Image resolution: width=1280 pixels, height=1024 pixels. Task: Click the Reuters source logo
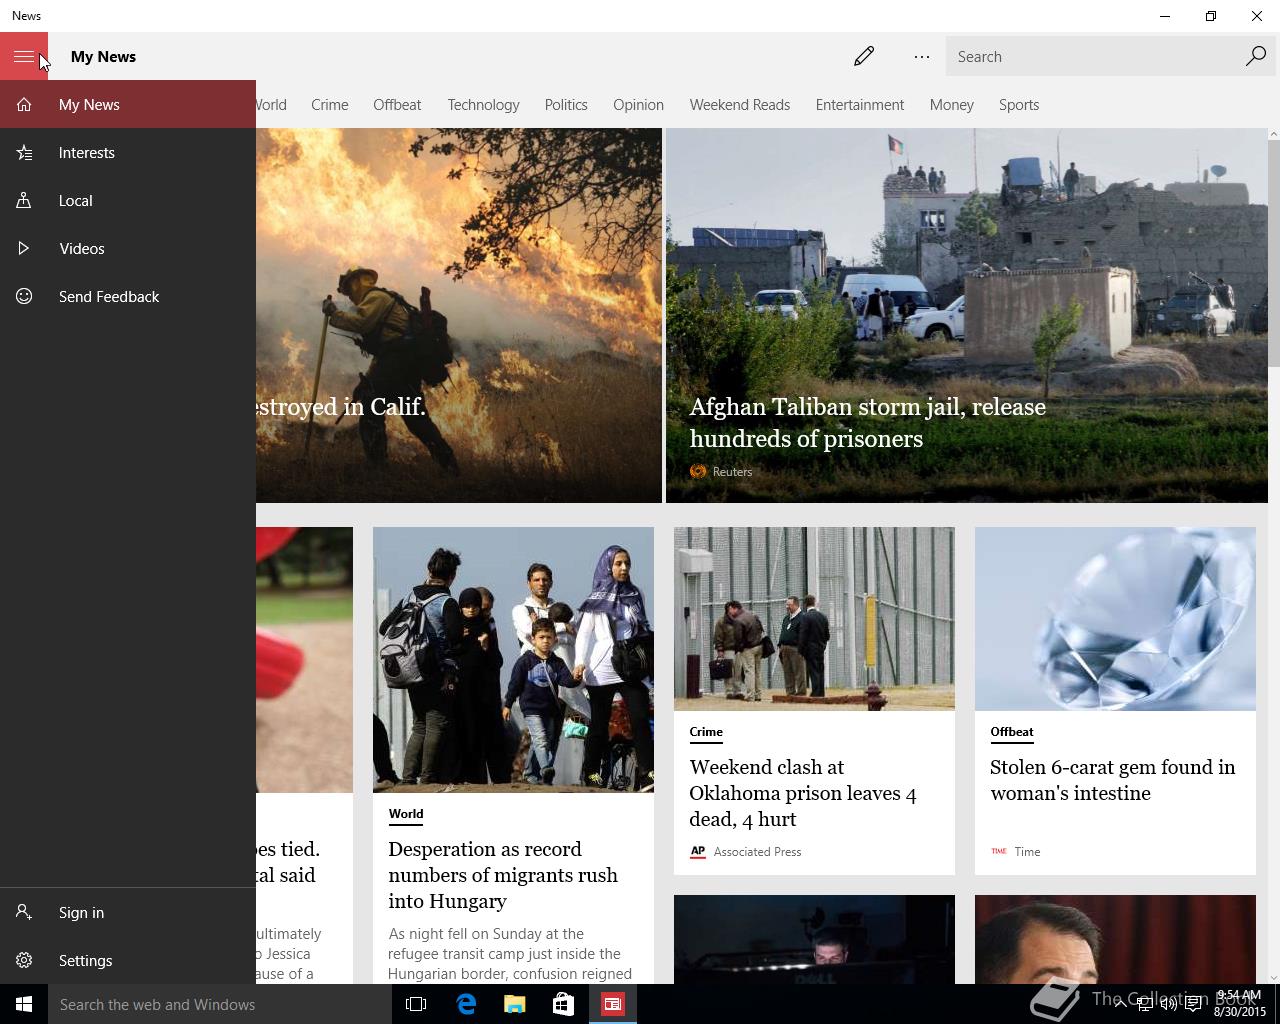[698, 471]
